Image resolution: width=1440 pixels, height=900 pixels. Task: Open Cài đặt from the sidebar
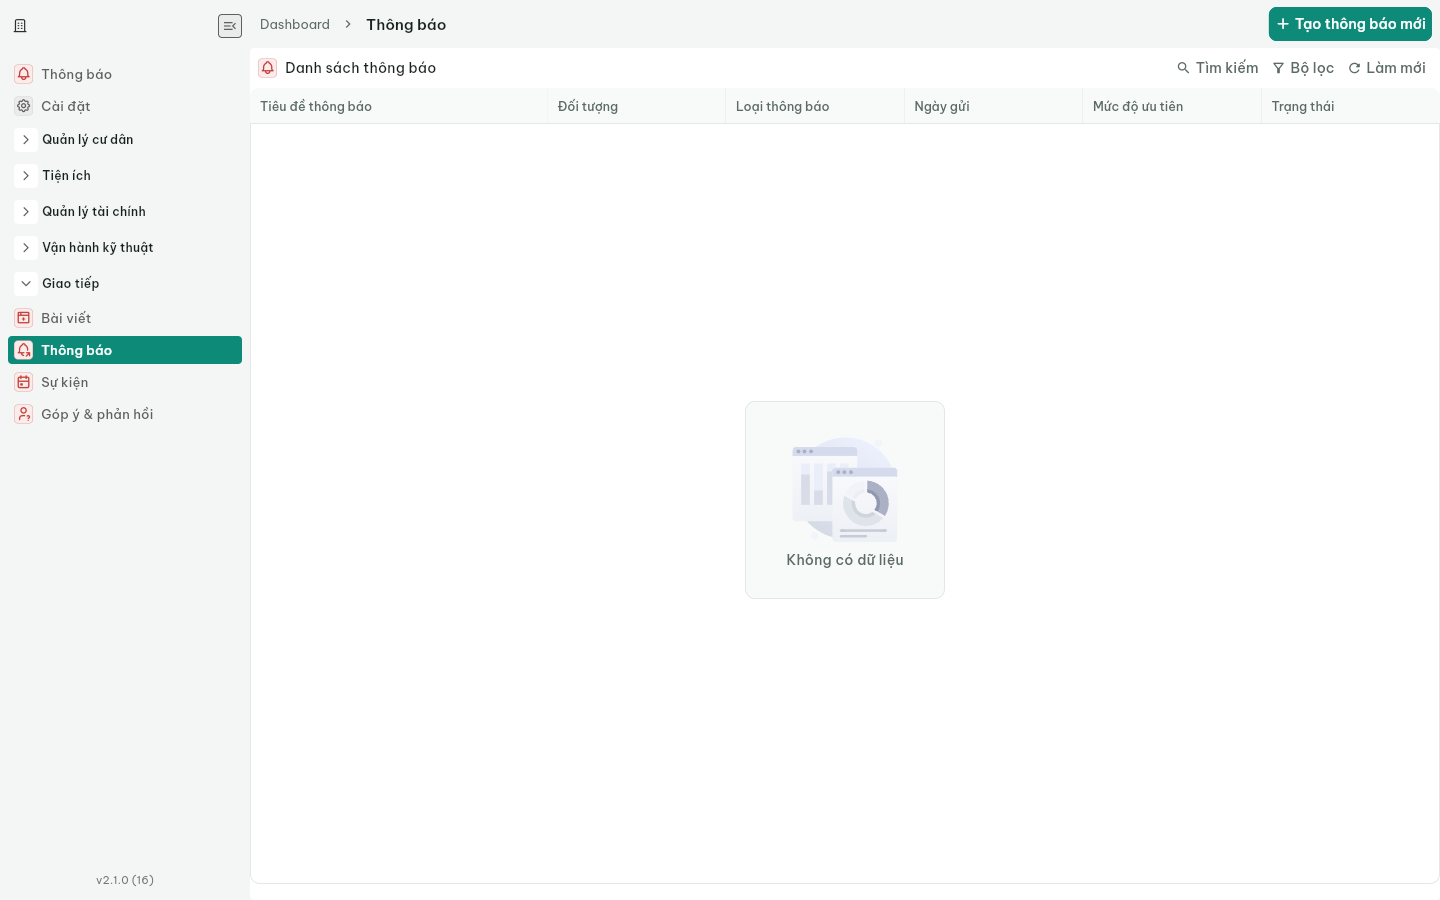coord(125,106)
